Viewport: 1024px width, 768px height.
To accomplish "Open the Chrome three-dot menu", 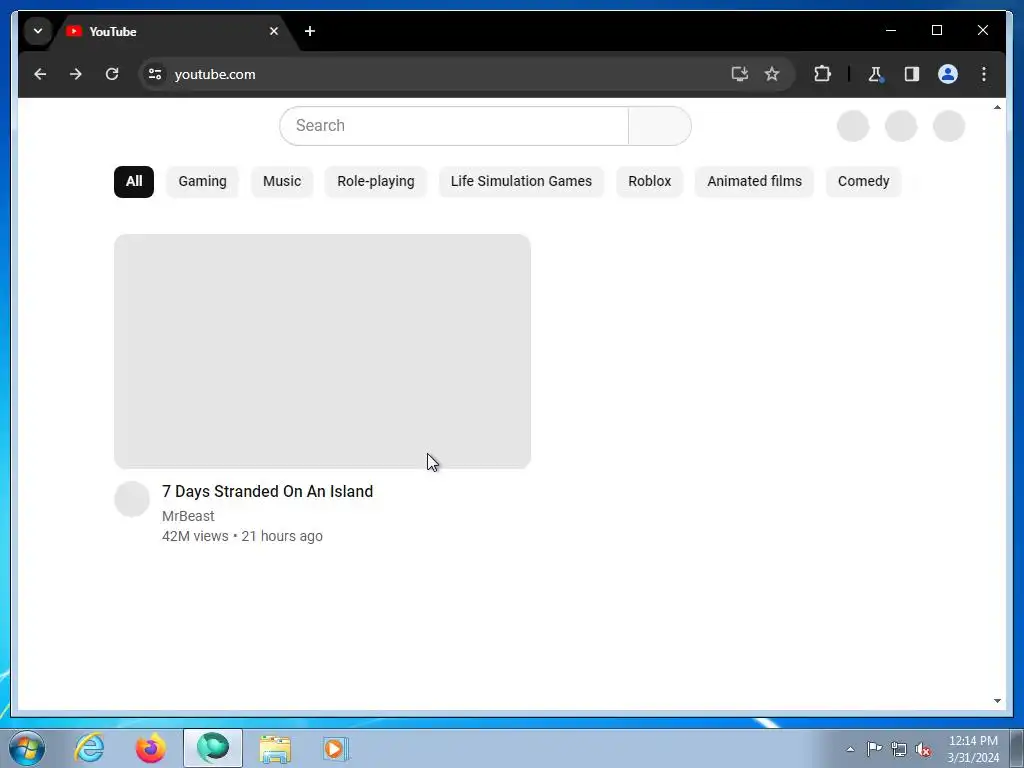I will 984,74.
